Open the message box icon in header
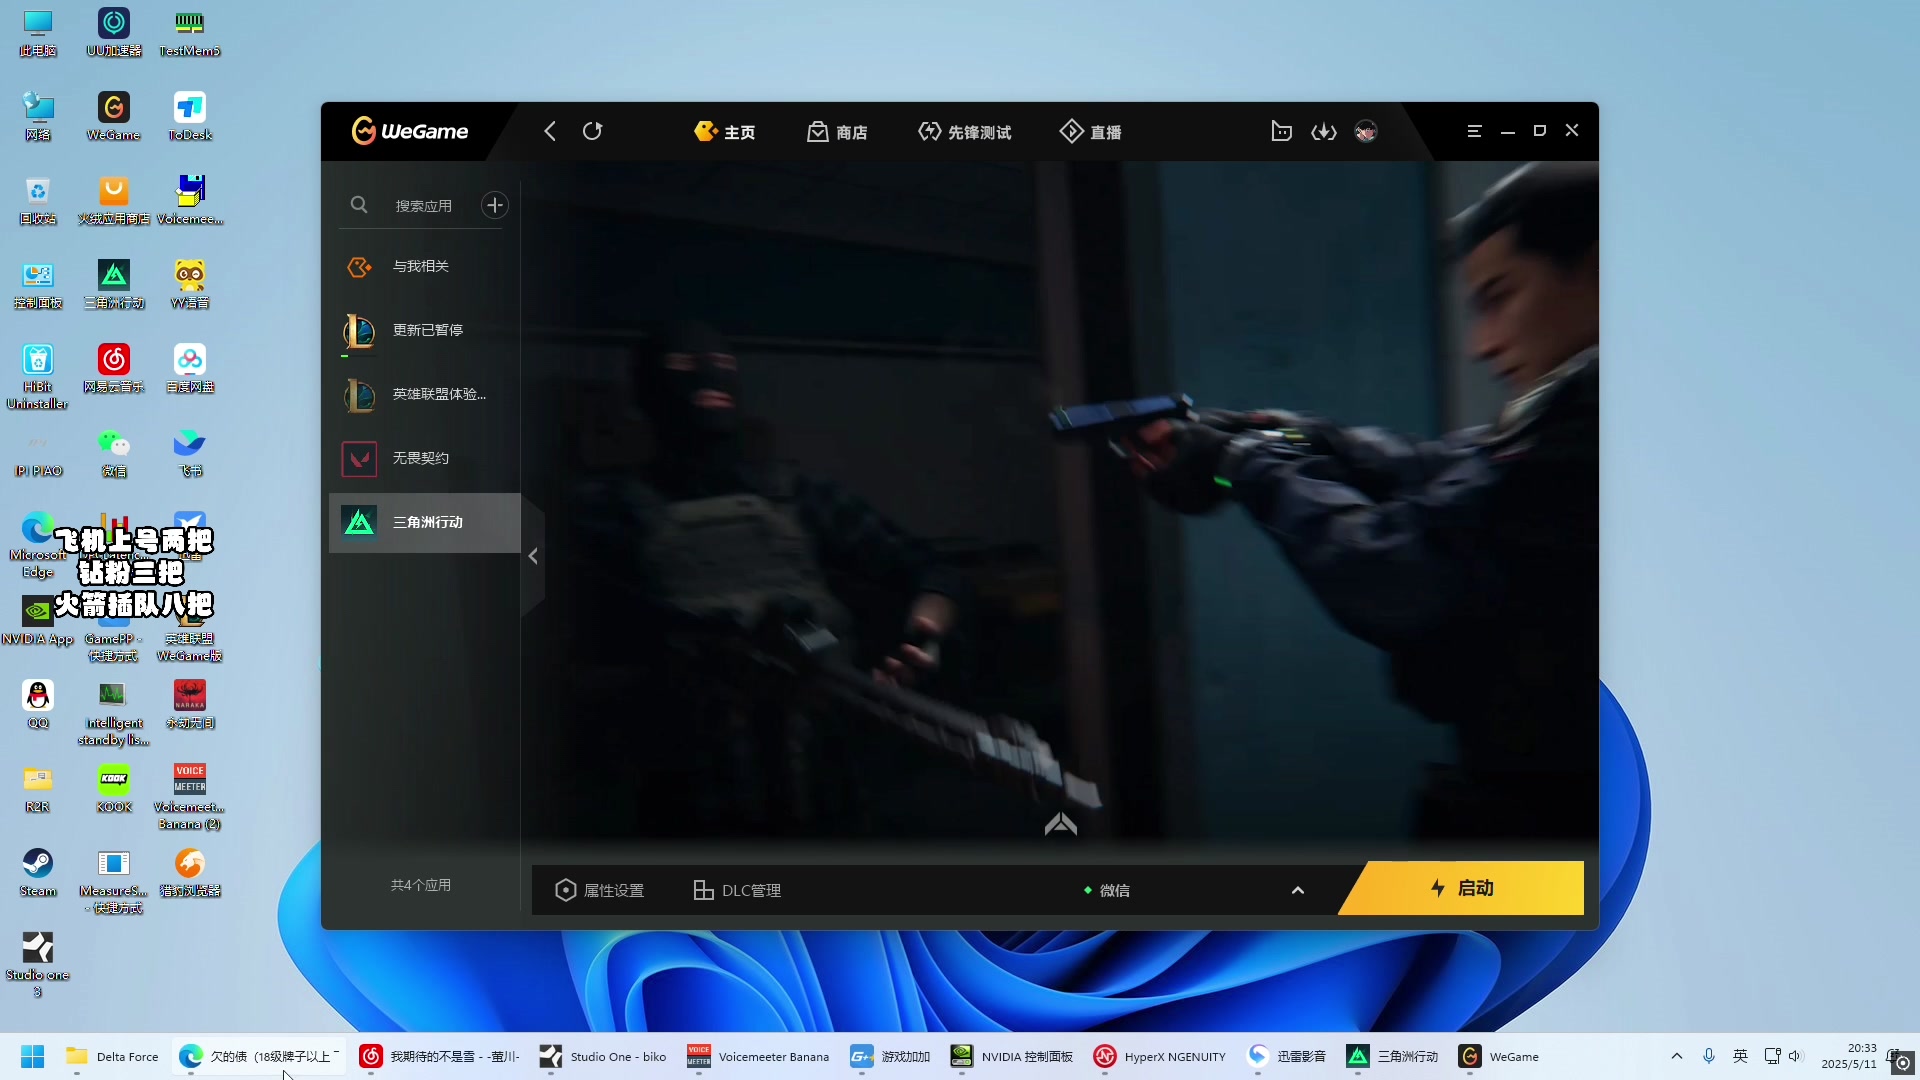This screenshot has width=1920, height=1080. [1281, 131]
